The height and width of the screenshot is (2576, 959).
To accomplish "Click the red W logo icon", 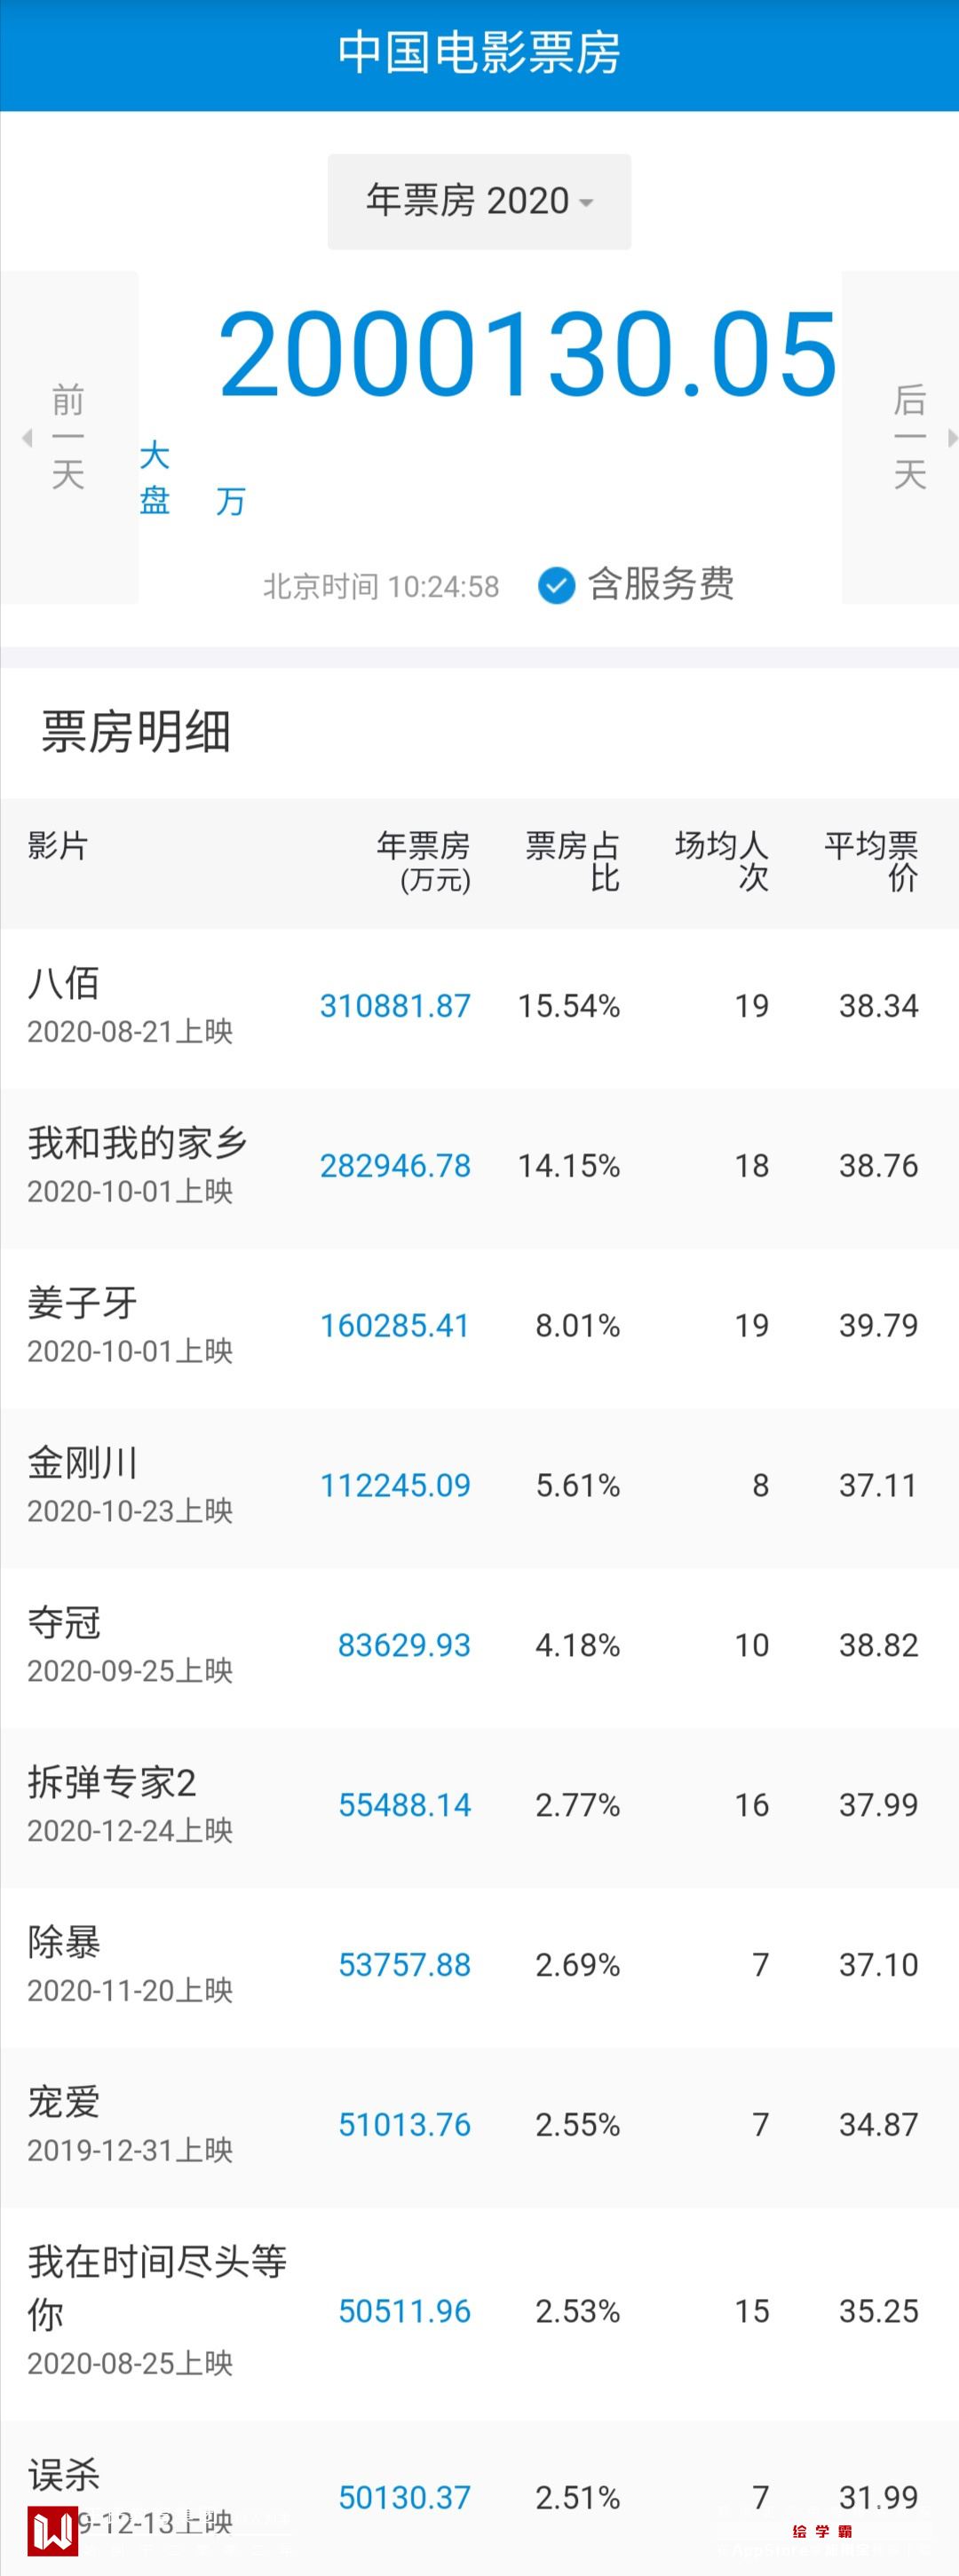I will coord(52,2531).
